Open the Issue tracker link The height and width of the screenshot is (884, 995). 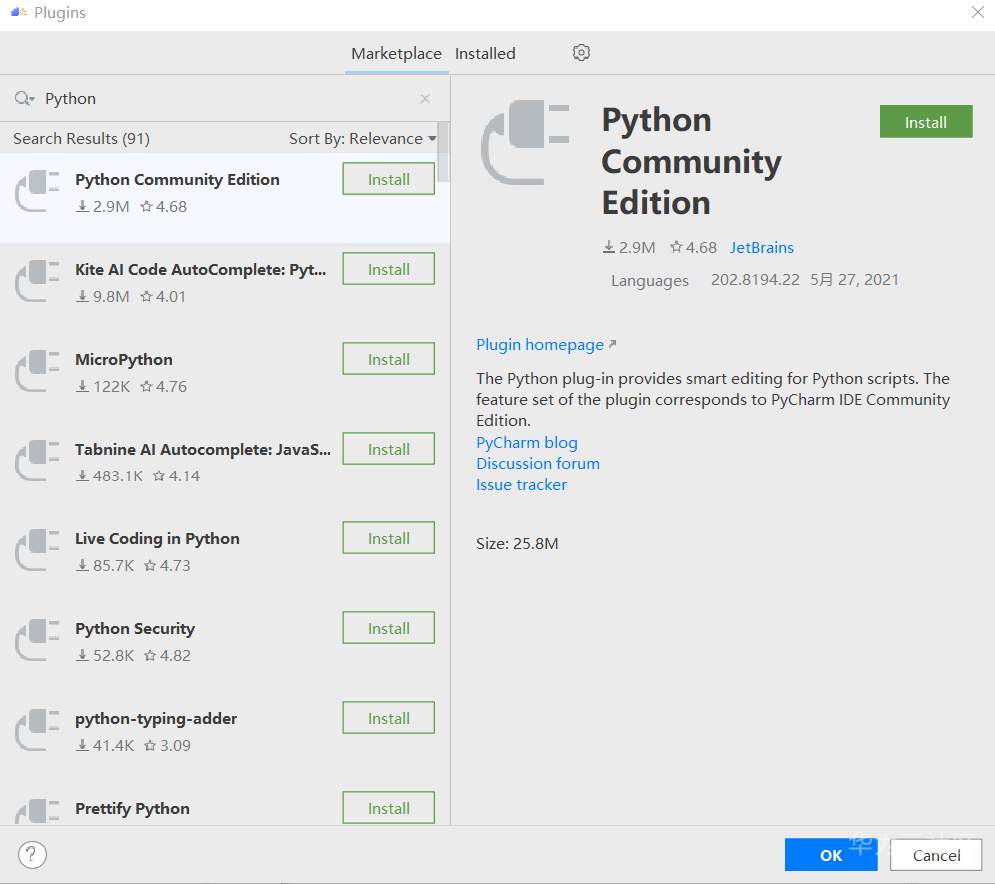[x=521, y=485]
